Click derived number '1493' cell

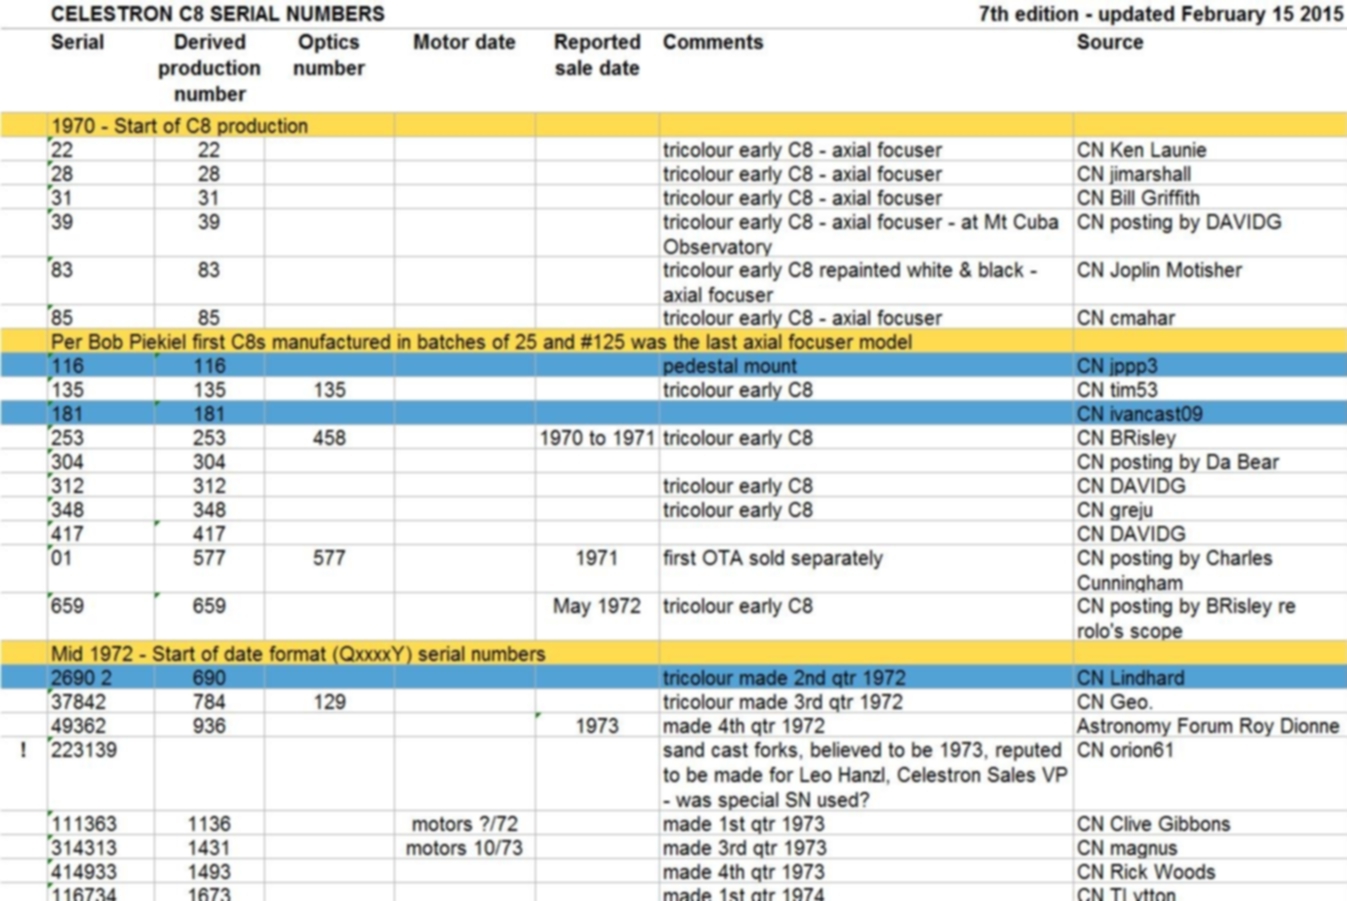click(209, 872)
